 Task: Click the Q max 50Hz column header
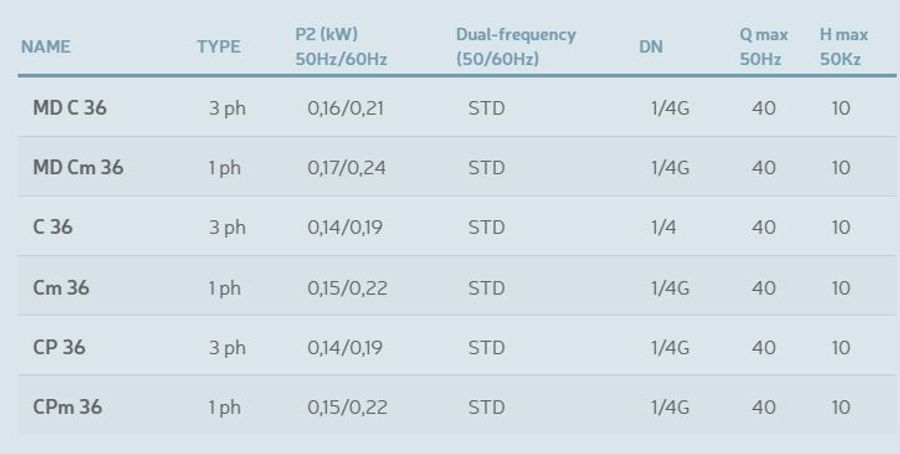(x=763, y=47)
